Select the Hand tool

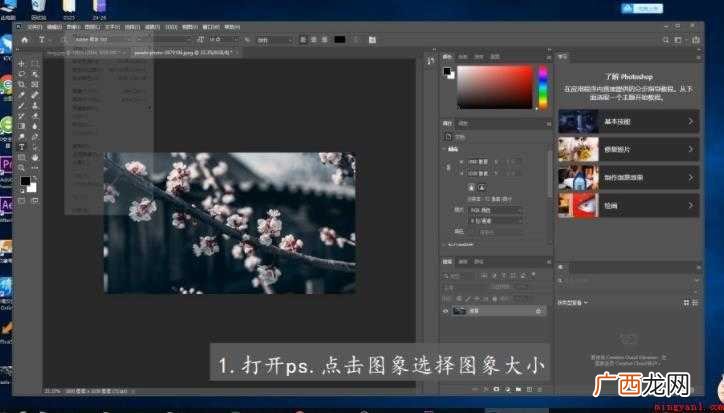click(x=35, y=158)
